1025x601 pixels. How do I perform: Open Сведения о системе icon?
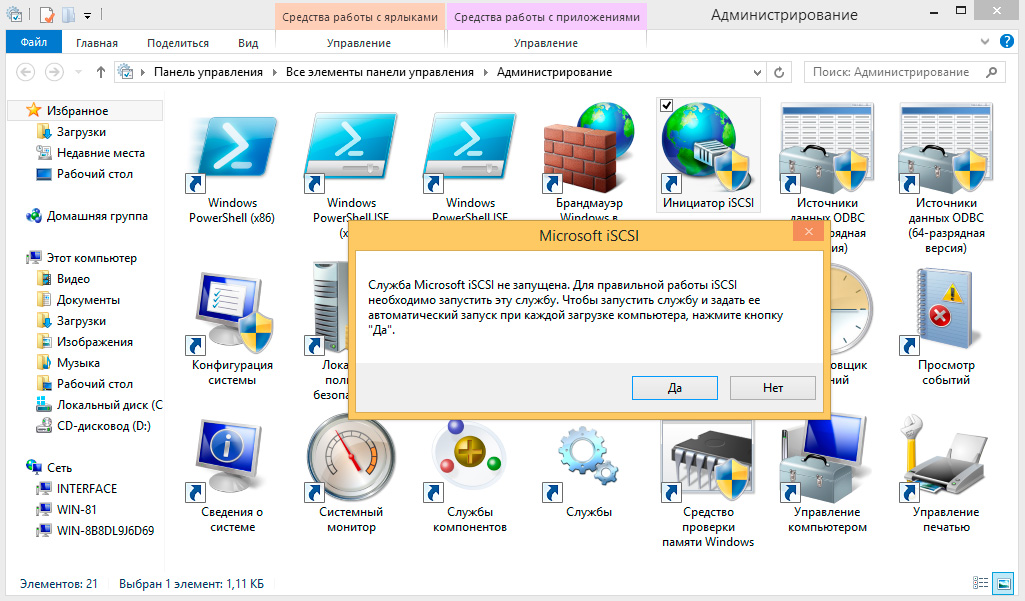232,475
